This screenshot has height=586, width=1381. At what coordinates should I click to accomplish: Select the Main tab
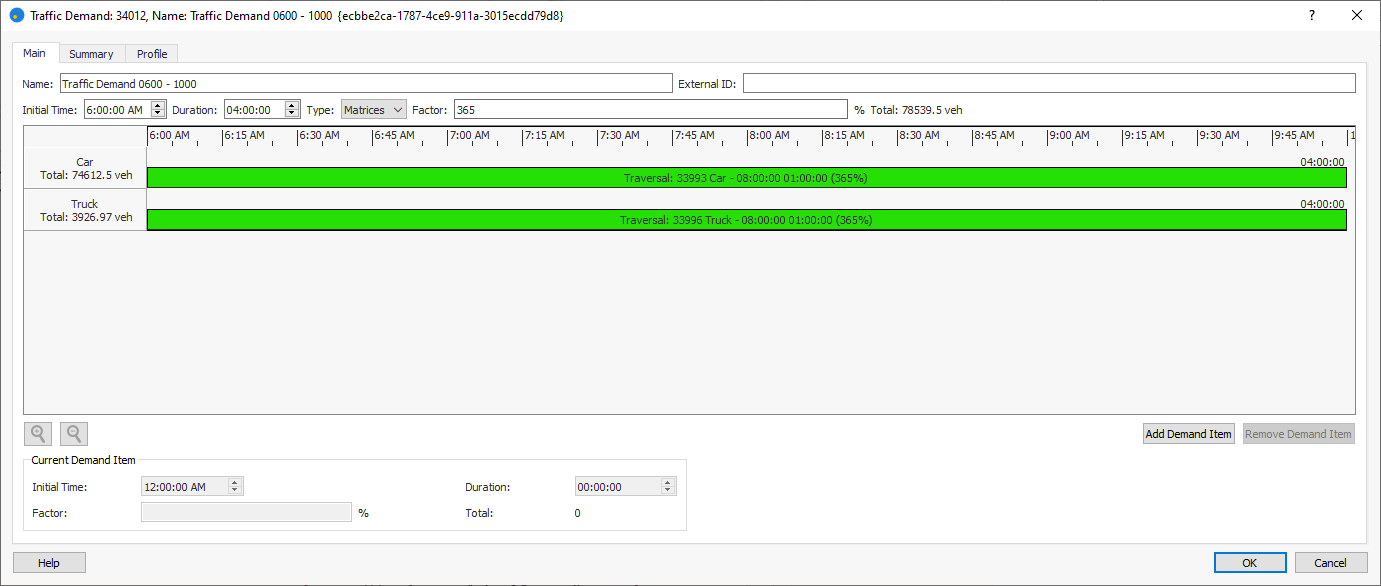coord(35,53)
